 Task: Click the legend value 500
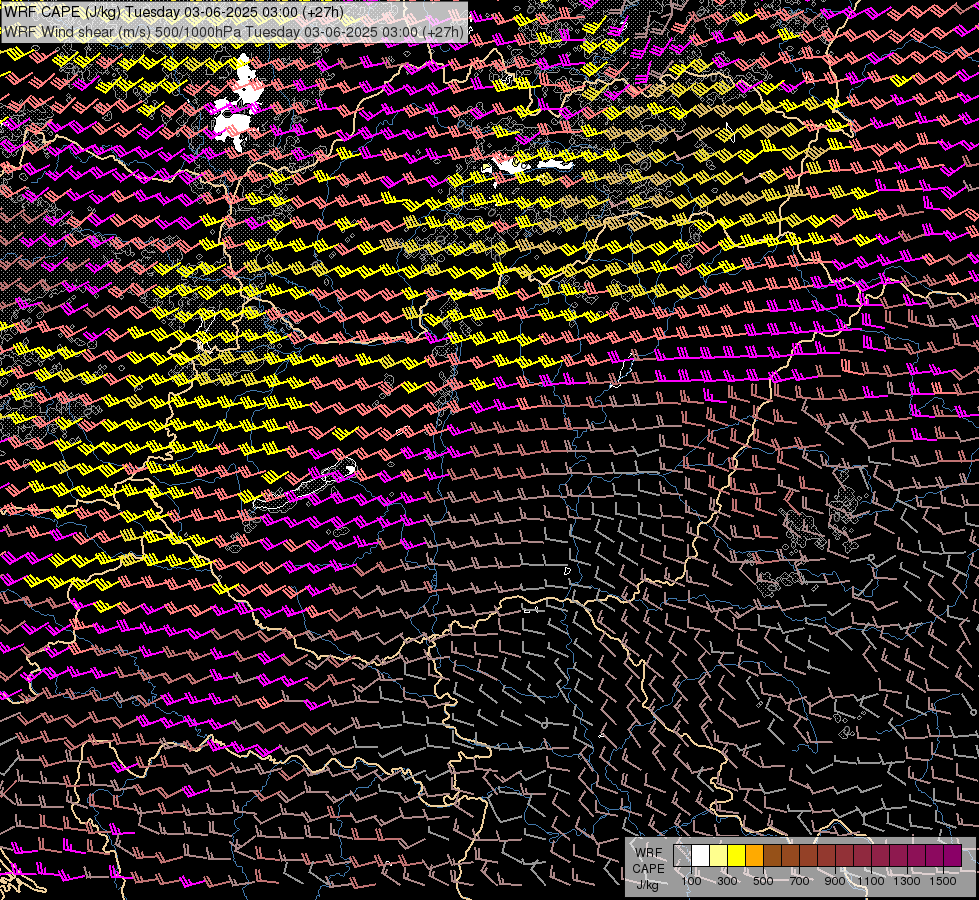763,881
